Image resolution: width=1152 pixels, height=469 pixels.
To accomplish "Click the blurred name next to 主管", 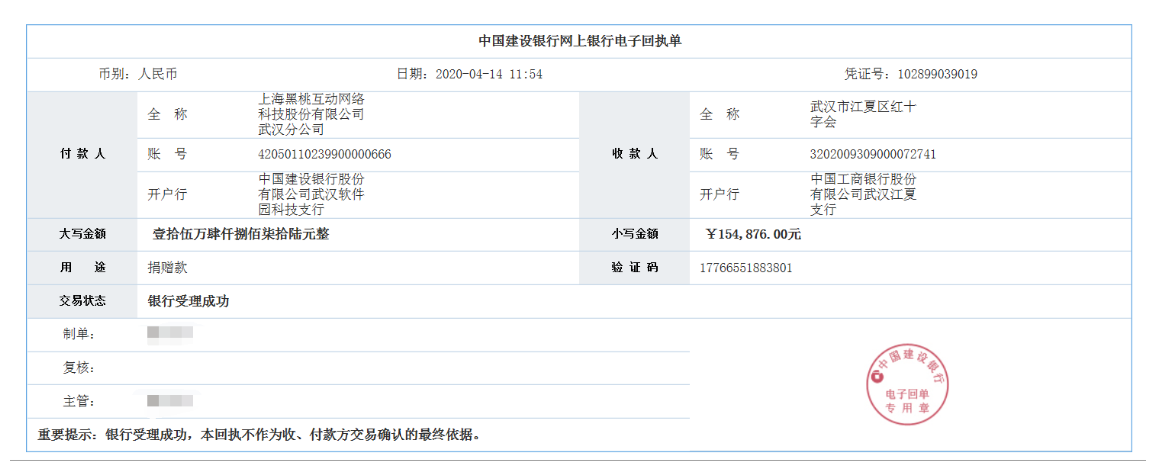I will pos(169,401).
